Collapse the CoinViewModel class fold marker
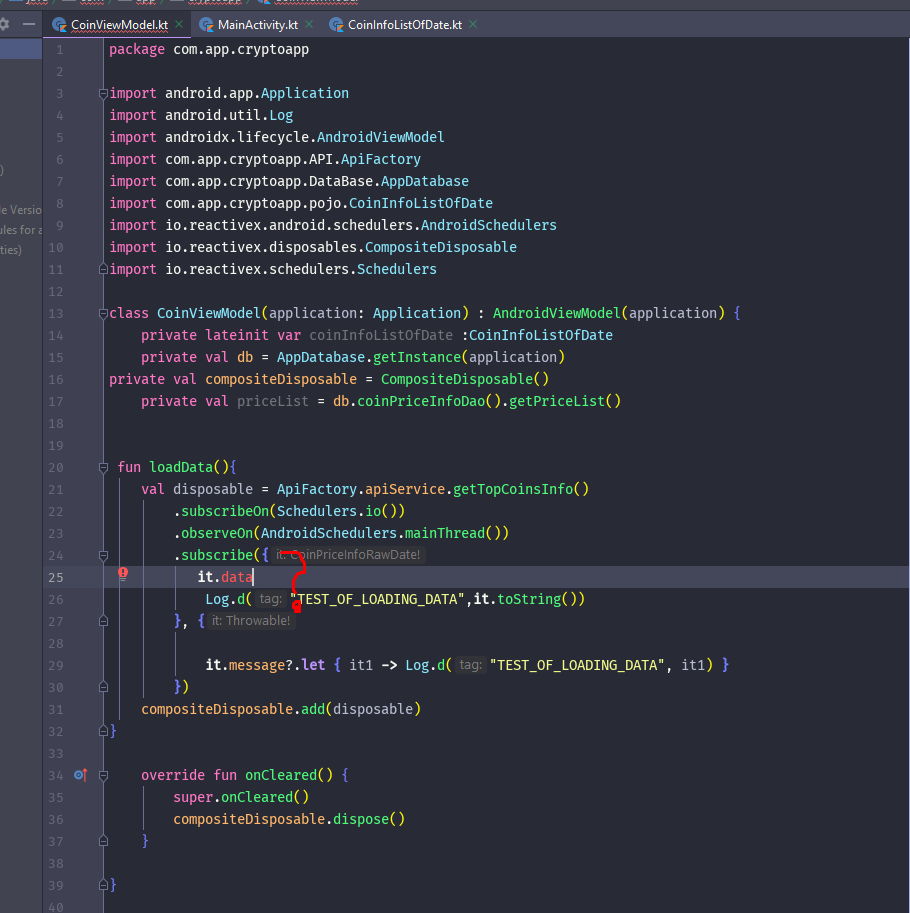This screenshot has width=910, height=913. point(103,313)
